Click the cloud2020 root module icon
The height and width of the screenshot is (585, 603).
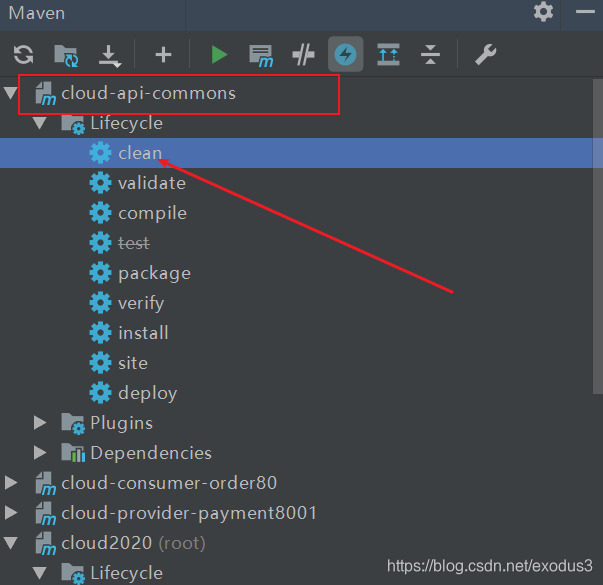pos(46,543)
